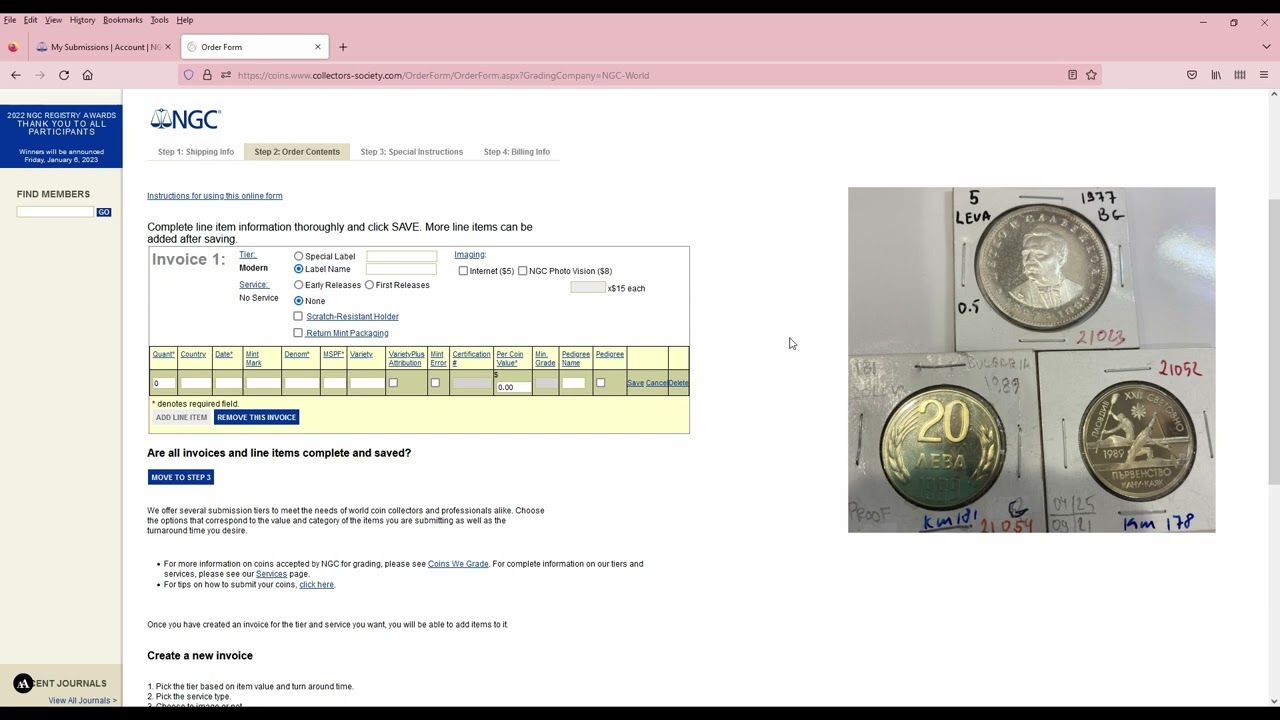This screenshot has height=720, width=1280.
Task: Select the Label Name radio button
Action: [x=298, y=269]
